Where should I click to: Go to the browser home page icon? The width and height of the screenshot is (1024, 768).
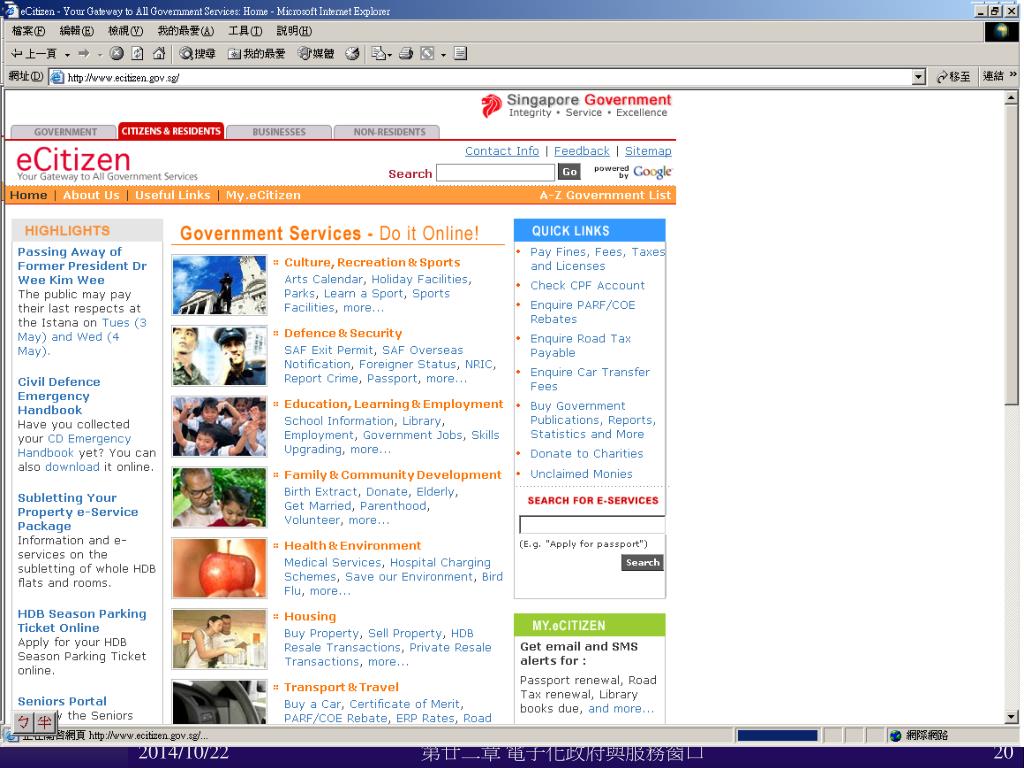(x=158, y=54)
